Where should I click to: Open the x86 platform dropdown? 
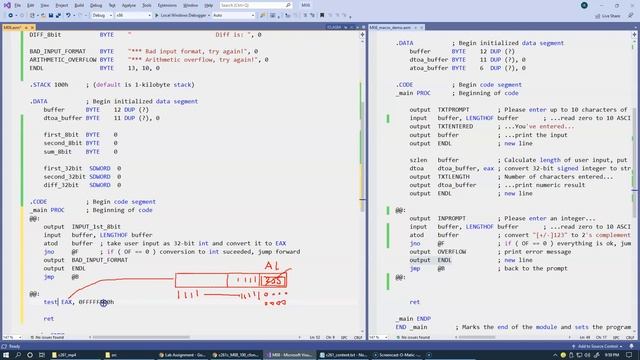pos(133,16)
